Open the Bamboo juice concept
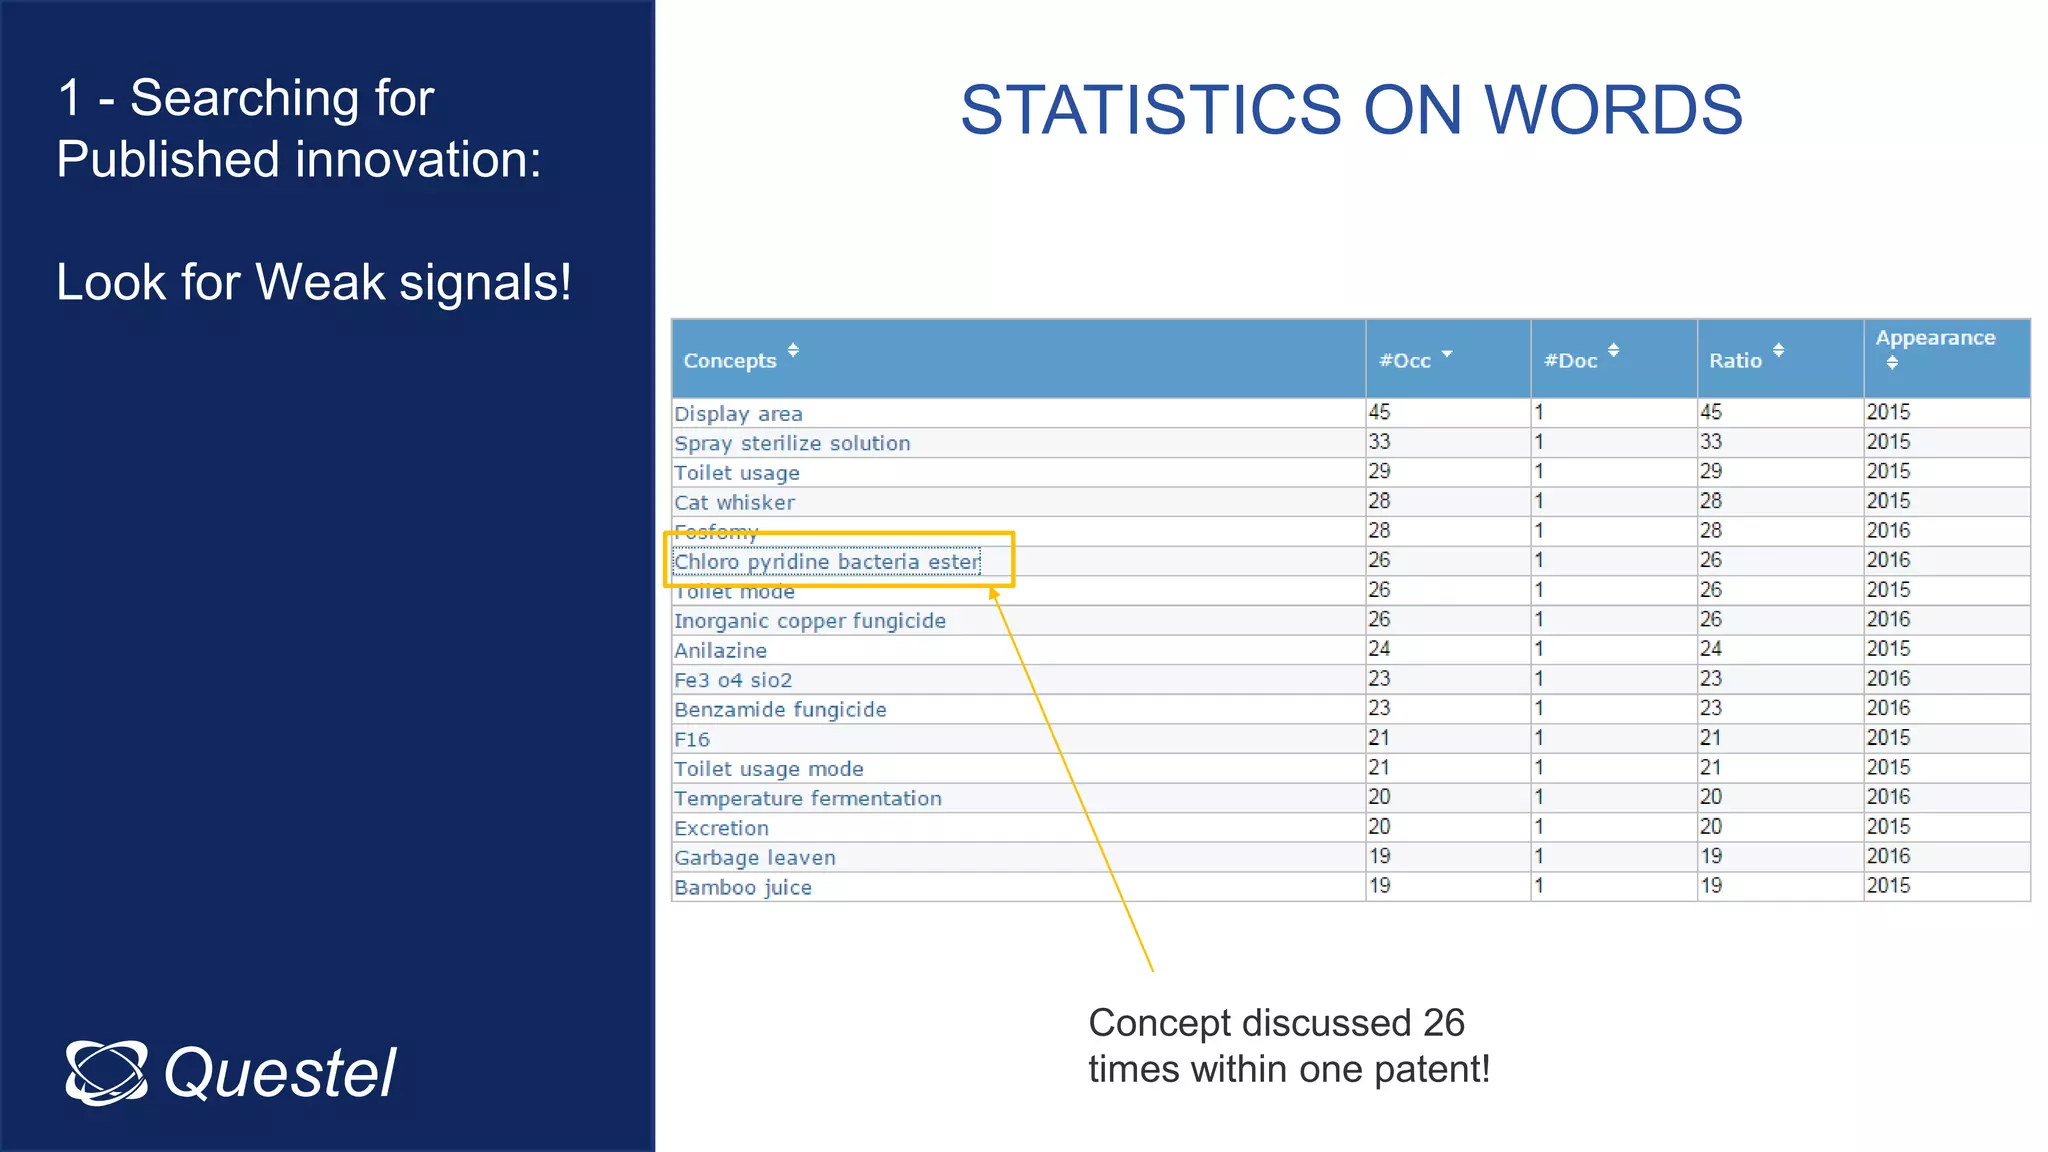Viewport: 2048px width, 1152px height. click(743, 888)
